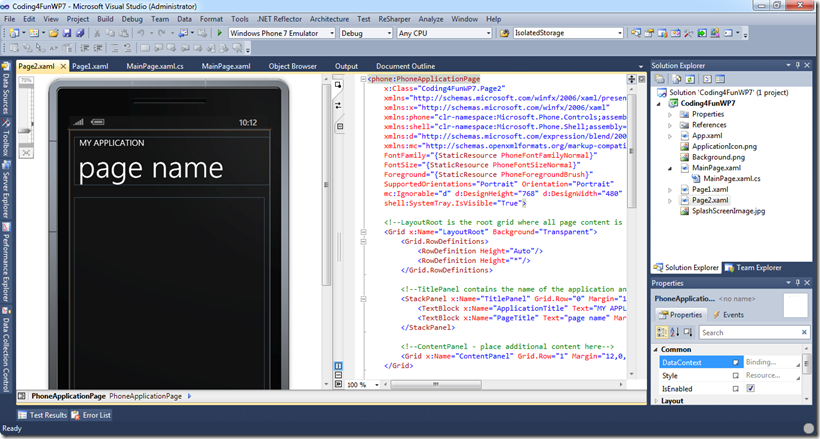Click the DataContext advanced property marker square
The image size is (820, 439).
[735, 362]
